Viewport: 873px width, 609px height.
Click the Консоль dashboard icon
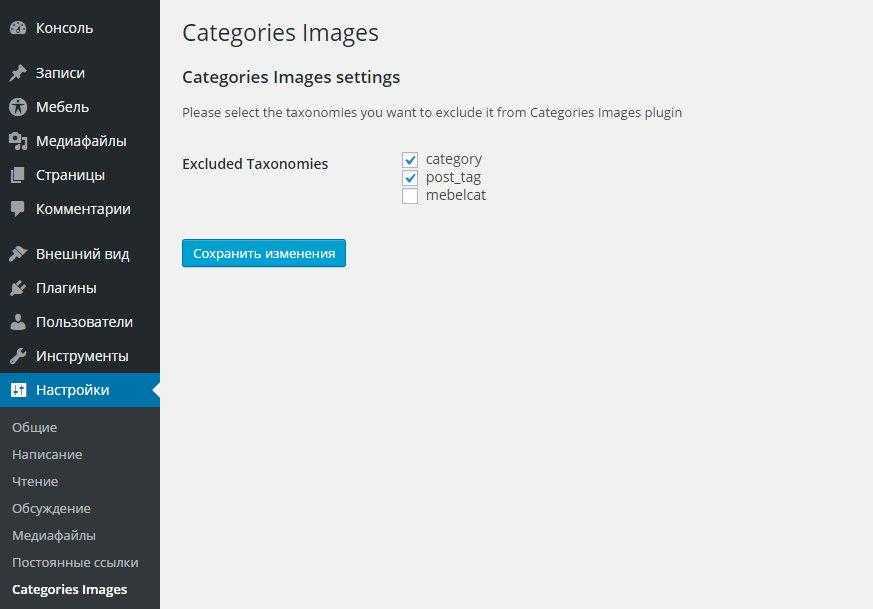[x=18, y=28]
